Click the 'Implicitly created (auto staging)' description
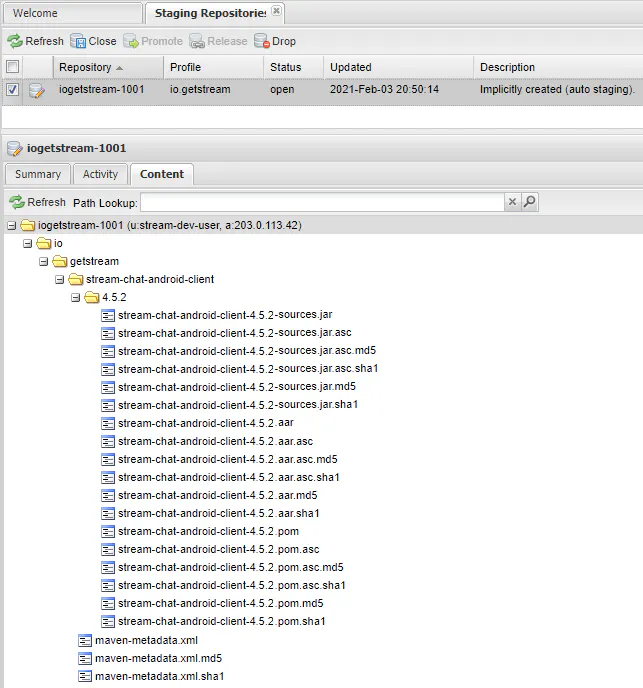Viewport: 643px width, 688px height. click(x=557, y=90)
